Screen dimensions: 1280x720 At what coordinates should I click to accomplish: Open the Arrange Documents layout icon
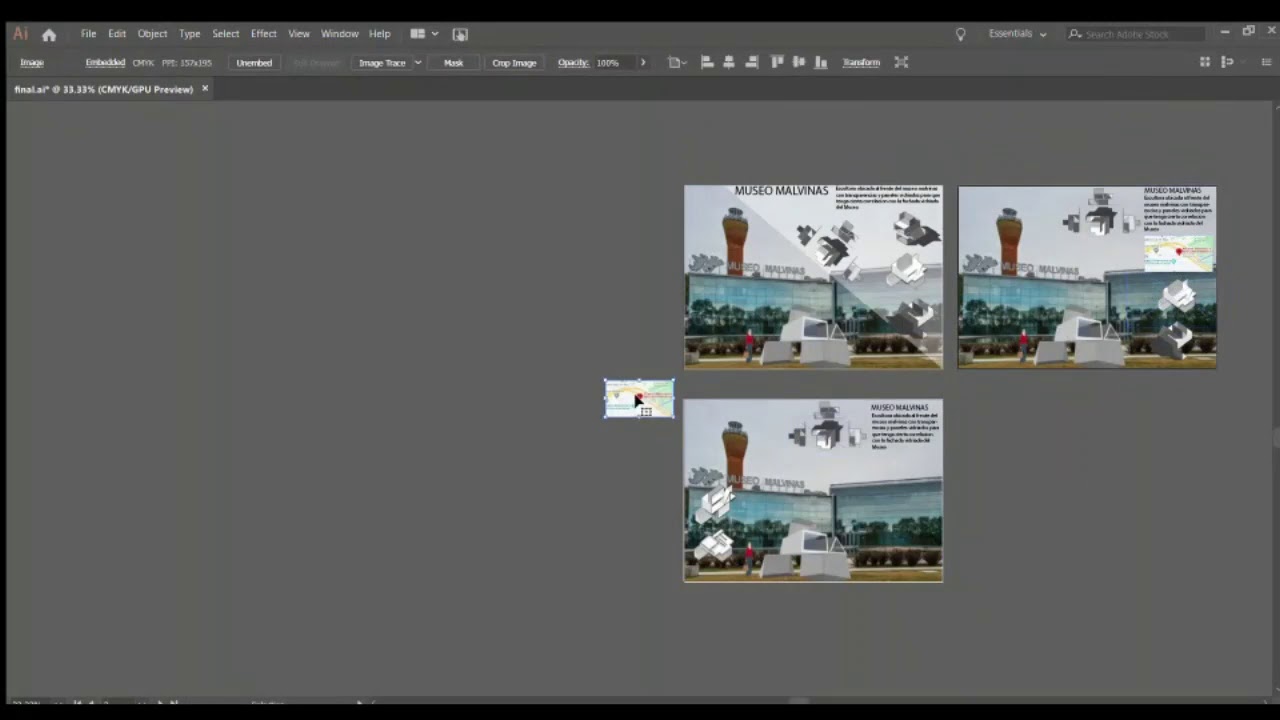(424, 34)
